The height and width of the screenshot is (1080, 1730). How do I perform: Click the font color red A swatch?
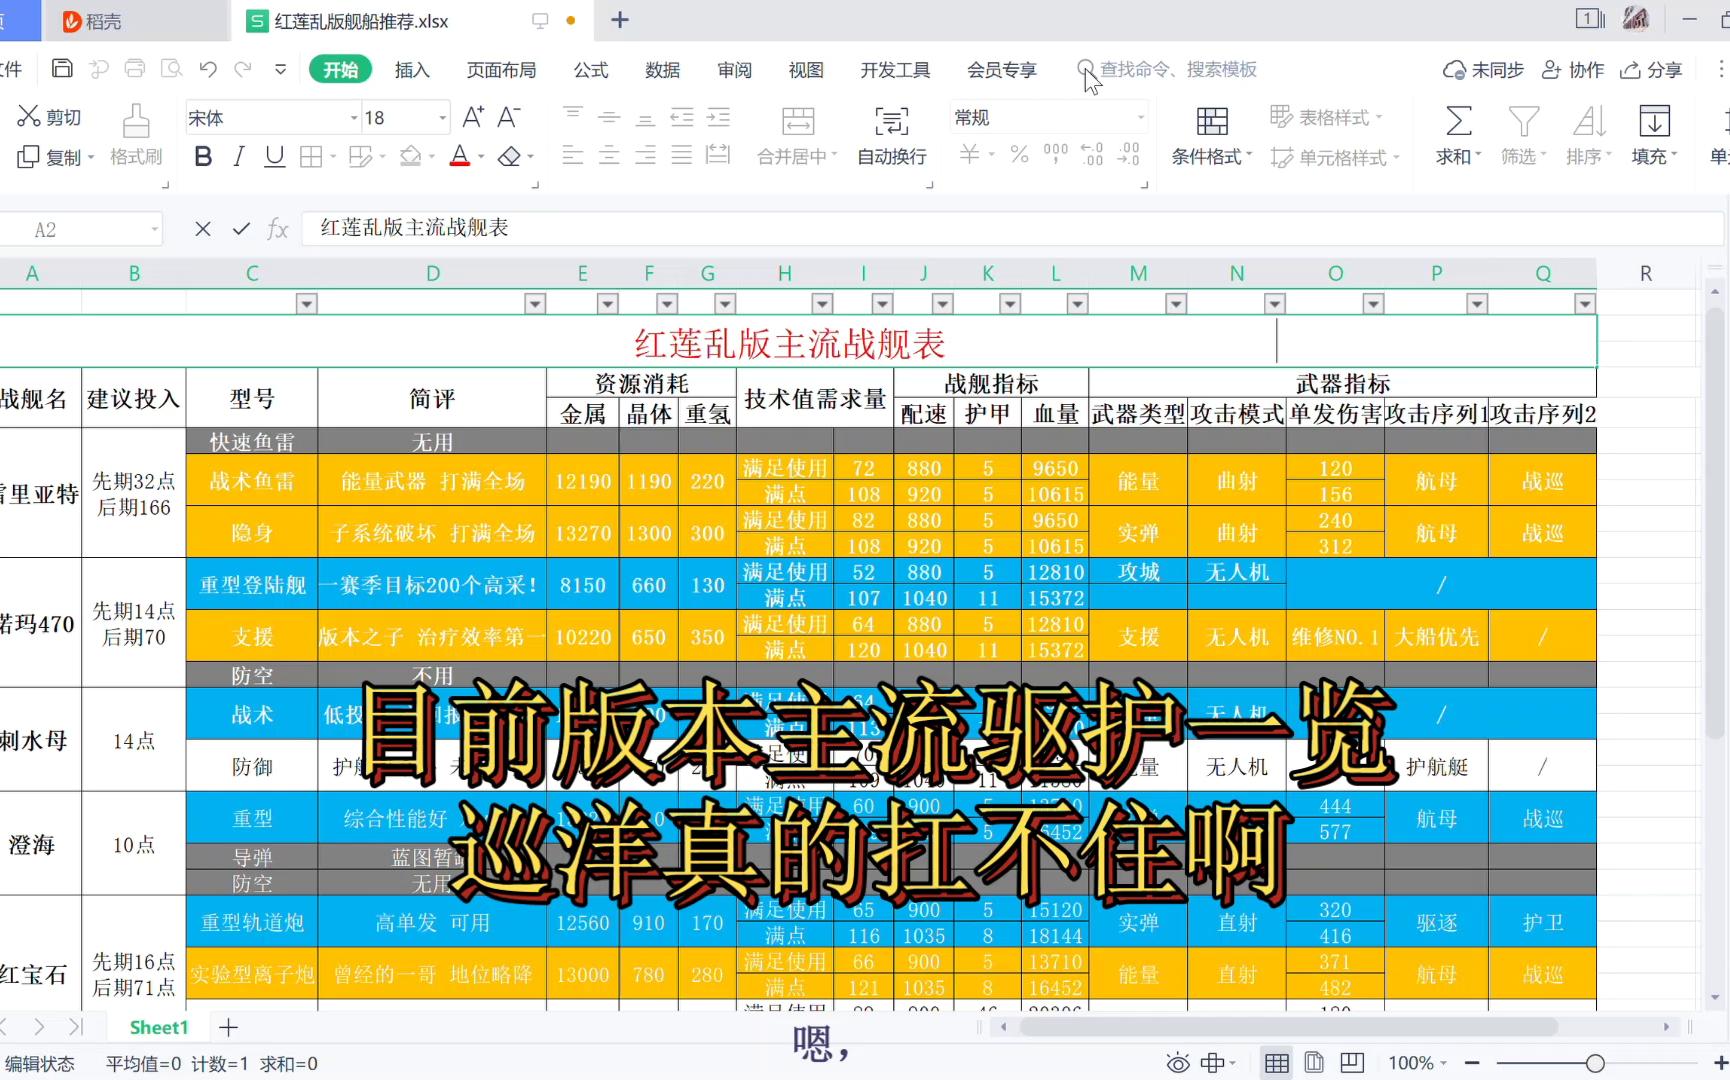pos(460,157)
